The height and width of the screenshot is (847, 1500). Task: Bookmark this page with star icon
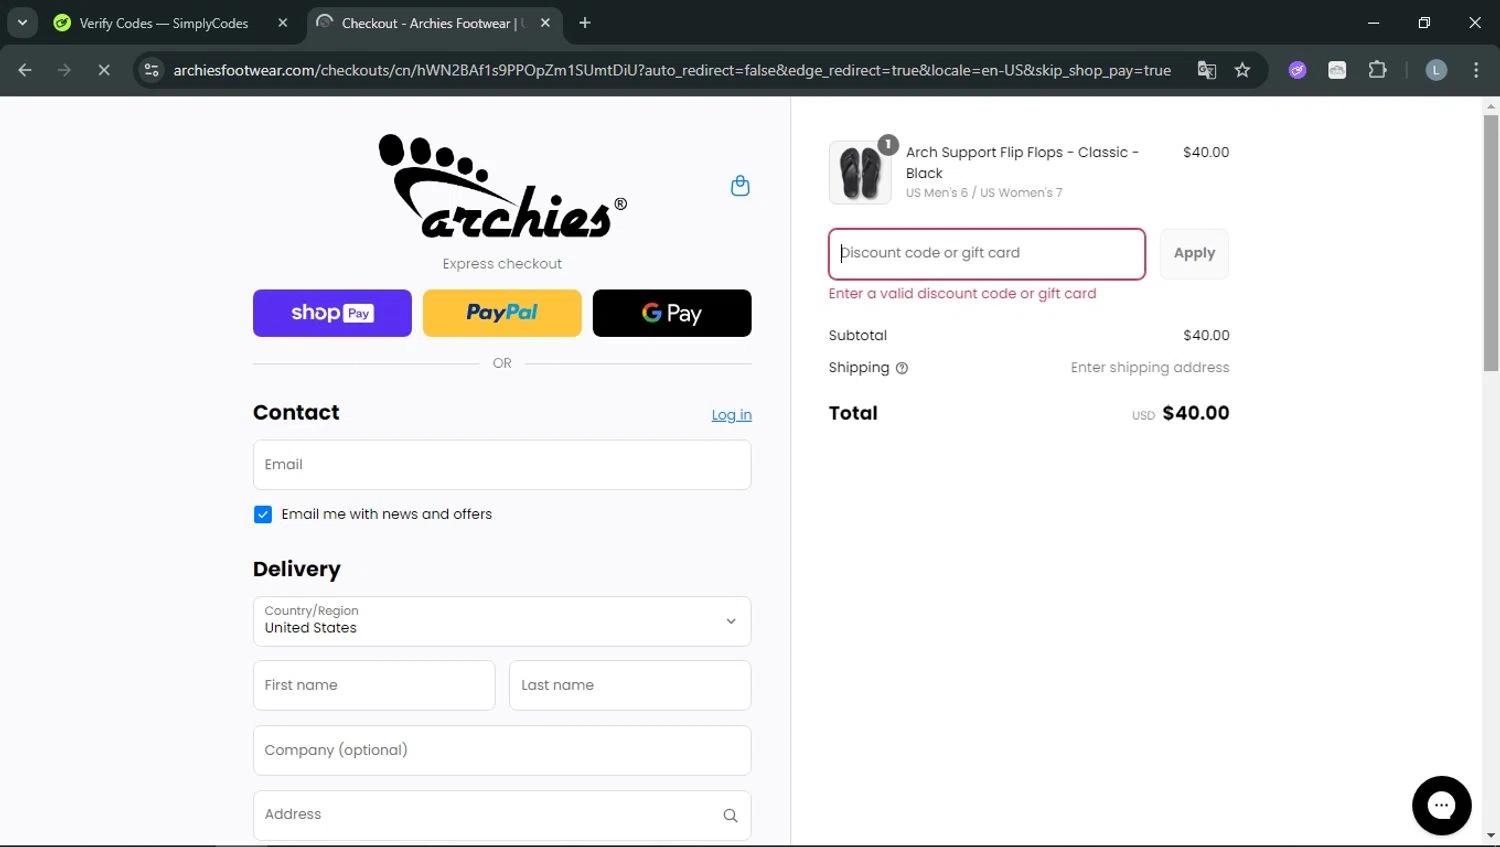[1242, 70]
